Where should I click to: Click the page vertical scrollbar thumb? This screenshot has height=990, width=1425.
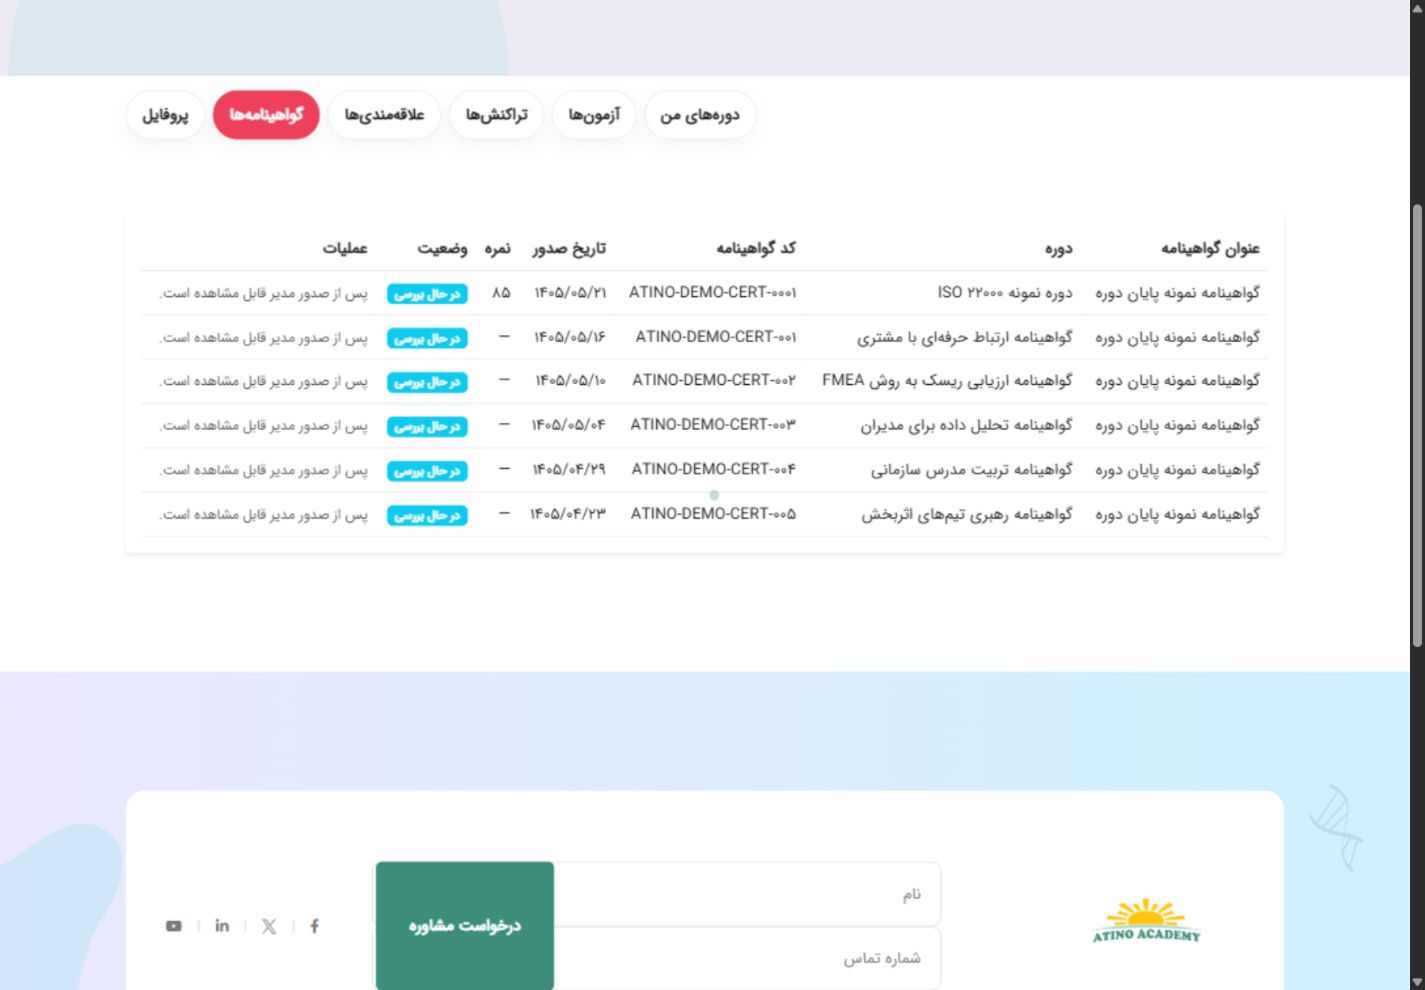(1417, 425)
